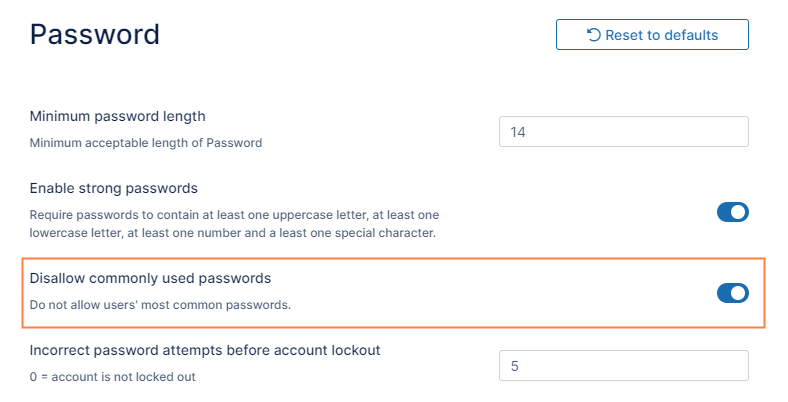This screenshot has width=788, height=402.
Task: Click the 'Minimum acceptable length of Password' description
Action: tap(146, 143)
